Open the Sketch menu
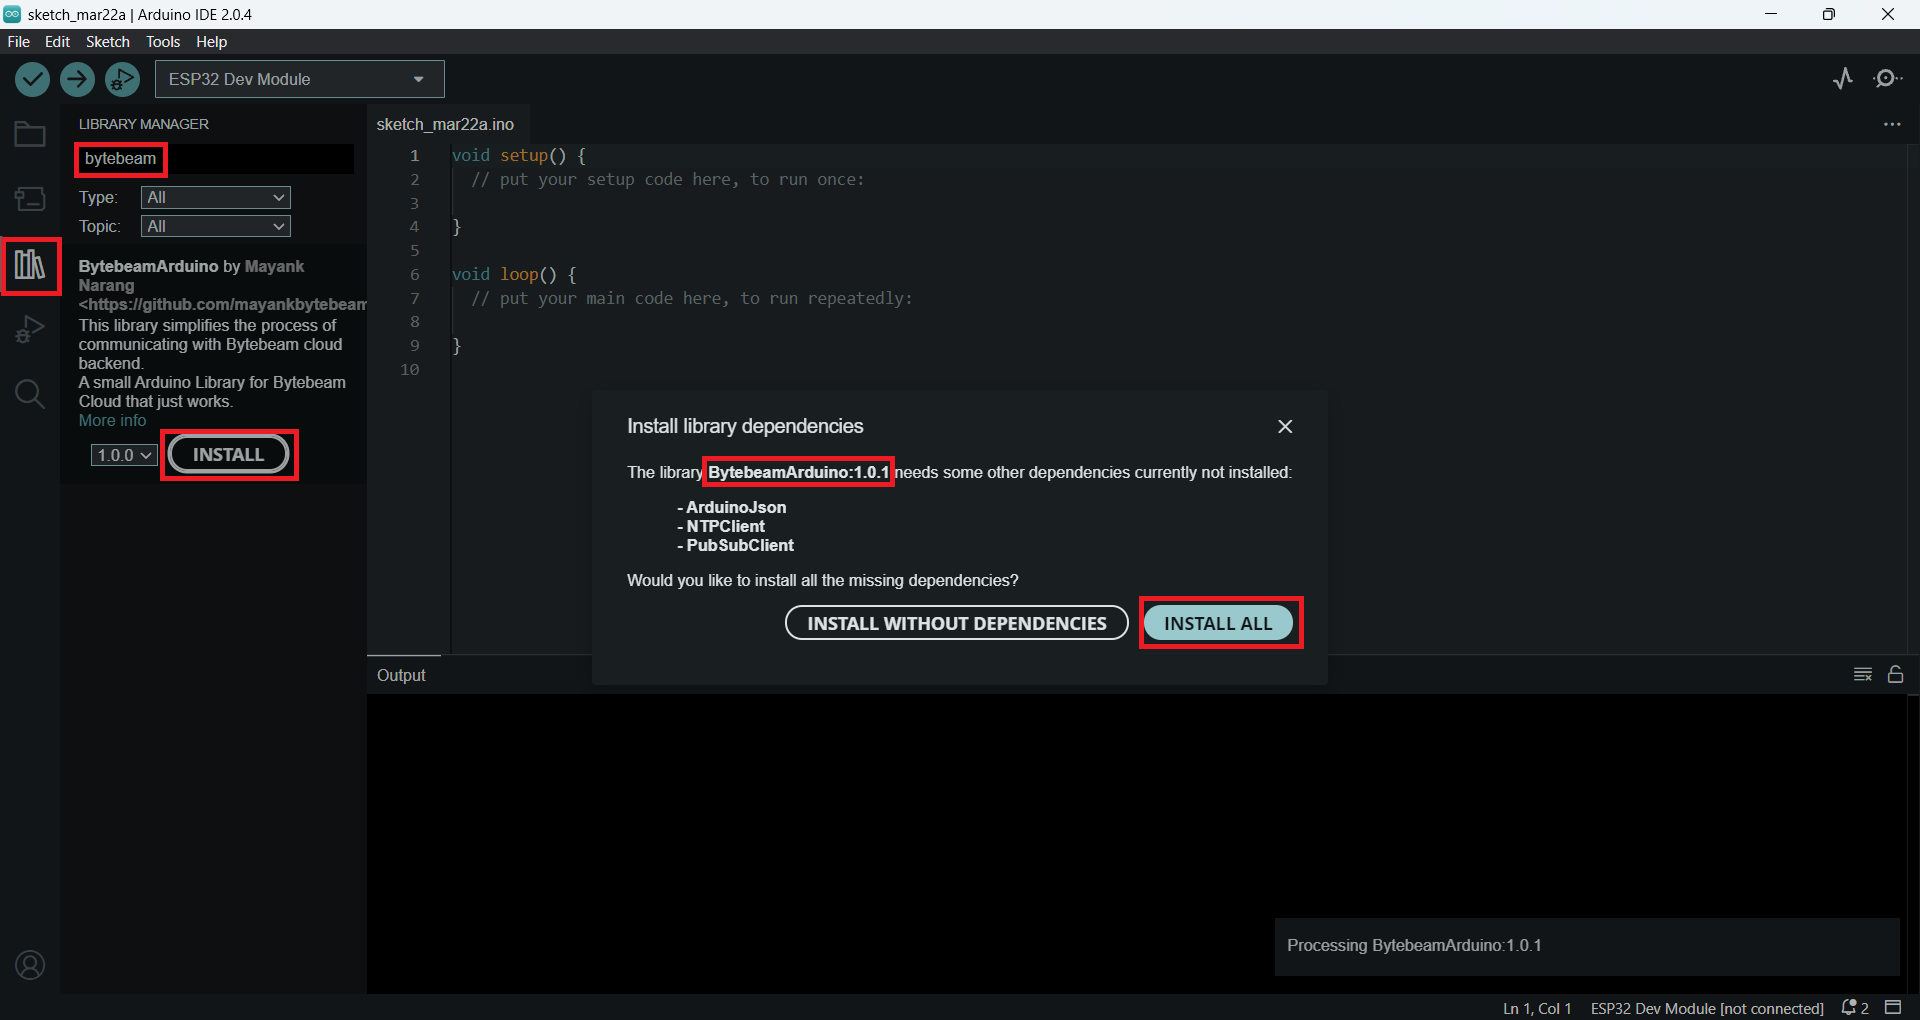Screen dimensions: 1920x1020 coord(108,42)
